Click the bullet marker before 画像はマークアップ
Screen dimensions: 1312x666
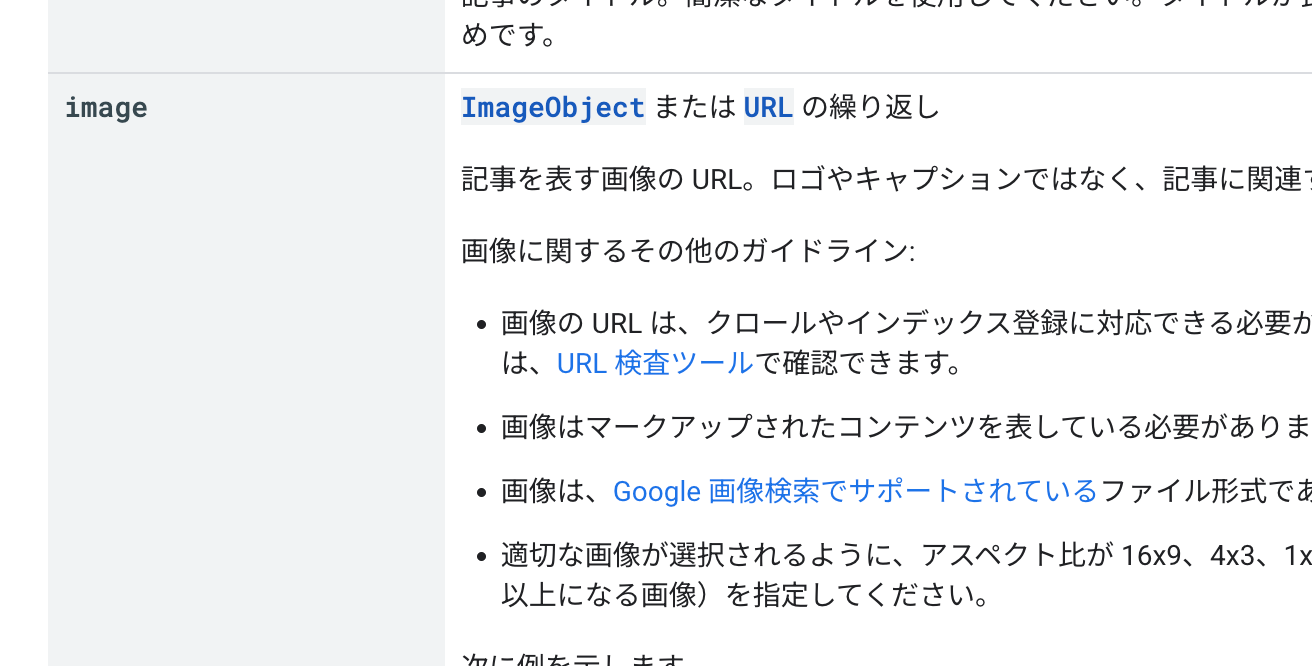(x=482, y=428)
